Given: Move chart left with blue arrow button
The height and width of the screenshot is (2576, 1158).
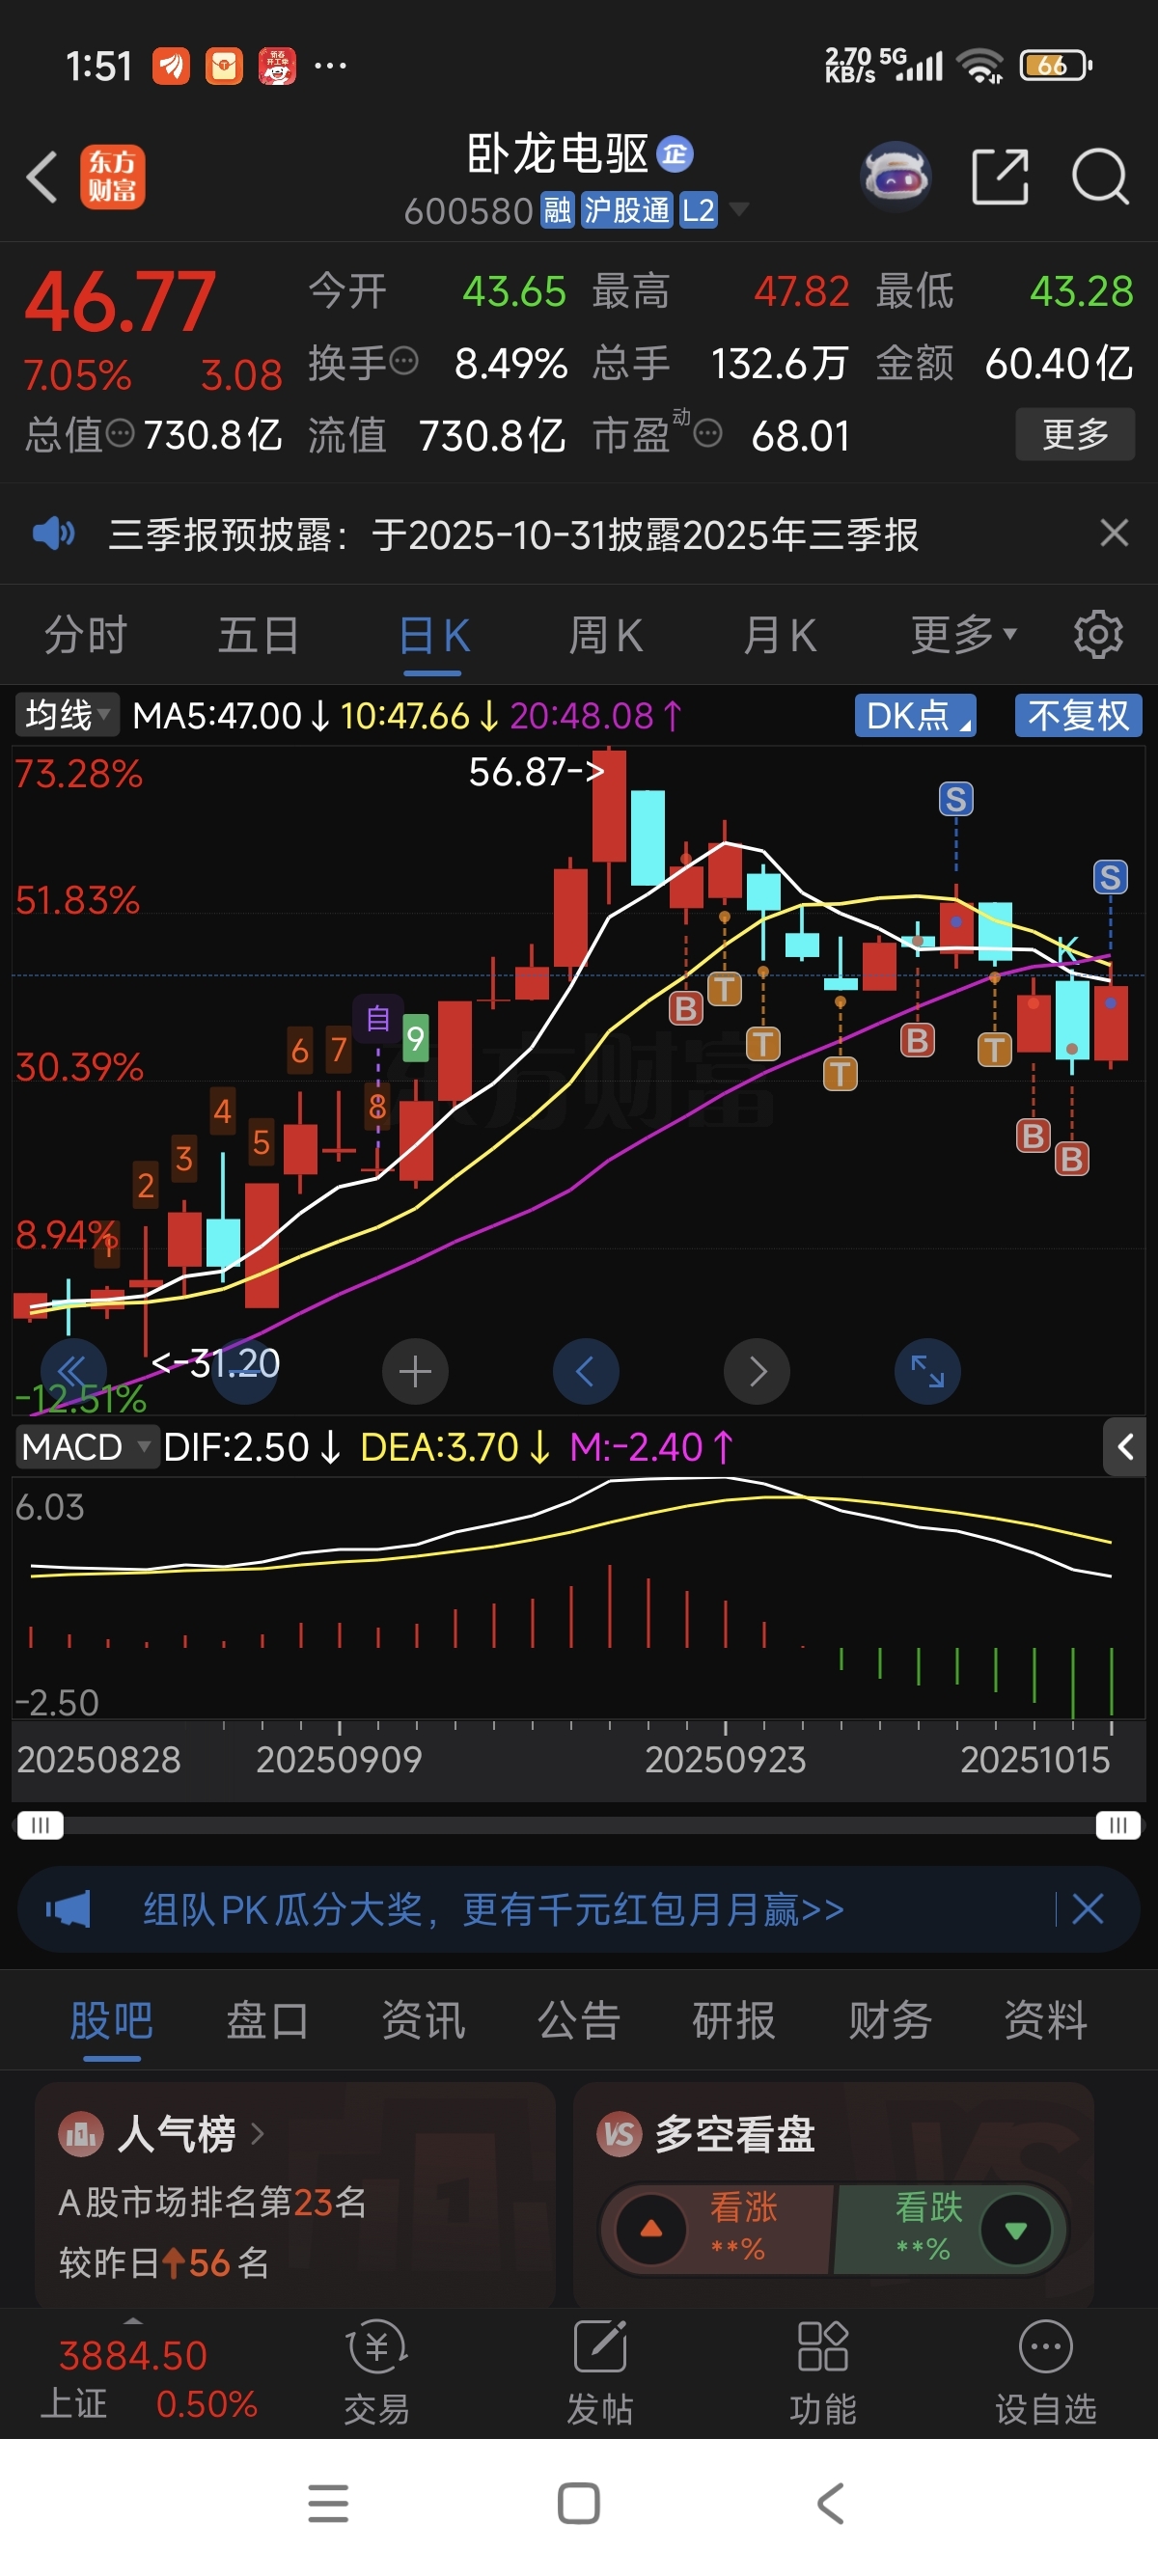Looking at the screenshot, I should tap(586, 1371).
